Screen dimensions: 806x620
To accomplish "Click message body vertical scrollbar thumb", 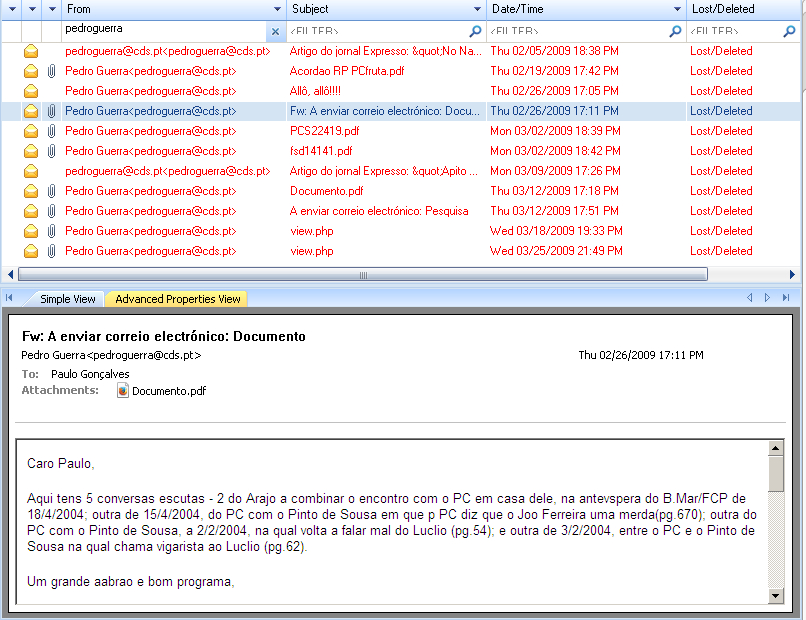I will pyautogui.click(x=776, y=473).
